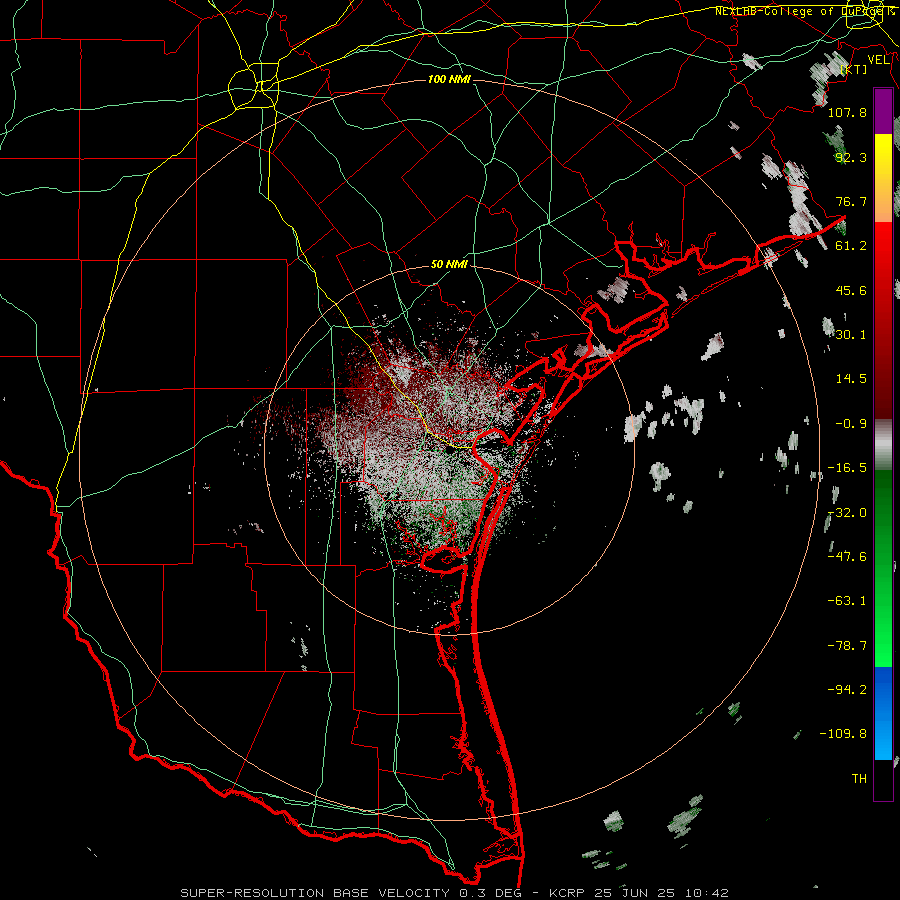Click the purple segment of velocity color bar

tap(883, 111)
